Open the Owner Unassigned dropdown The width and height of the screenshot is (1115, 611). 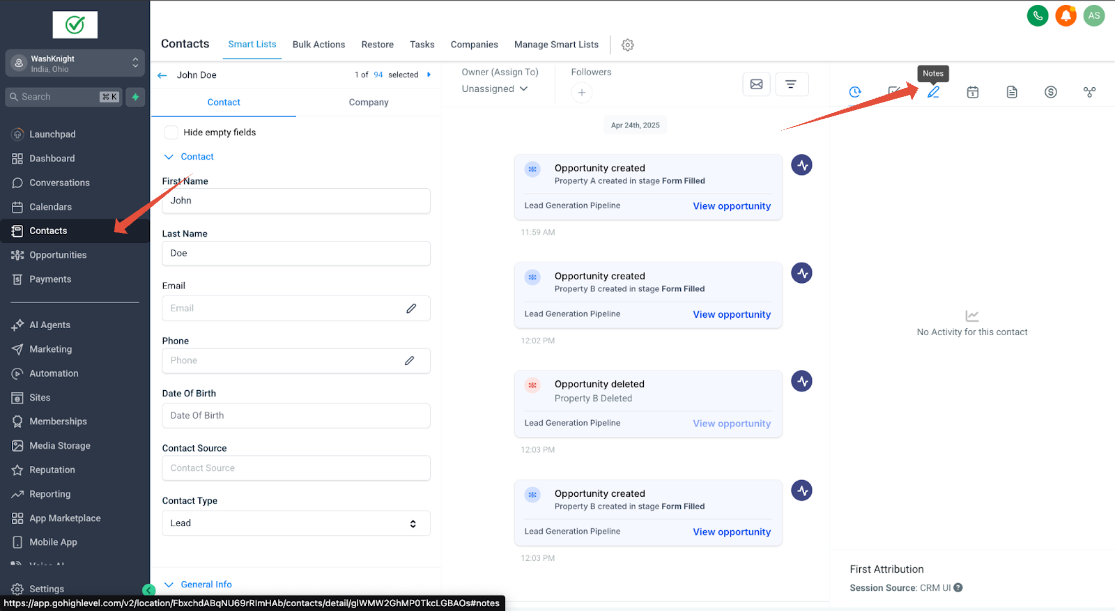495,89
